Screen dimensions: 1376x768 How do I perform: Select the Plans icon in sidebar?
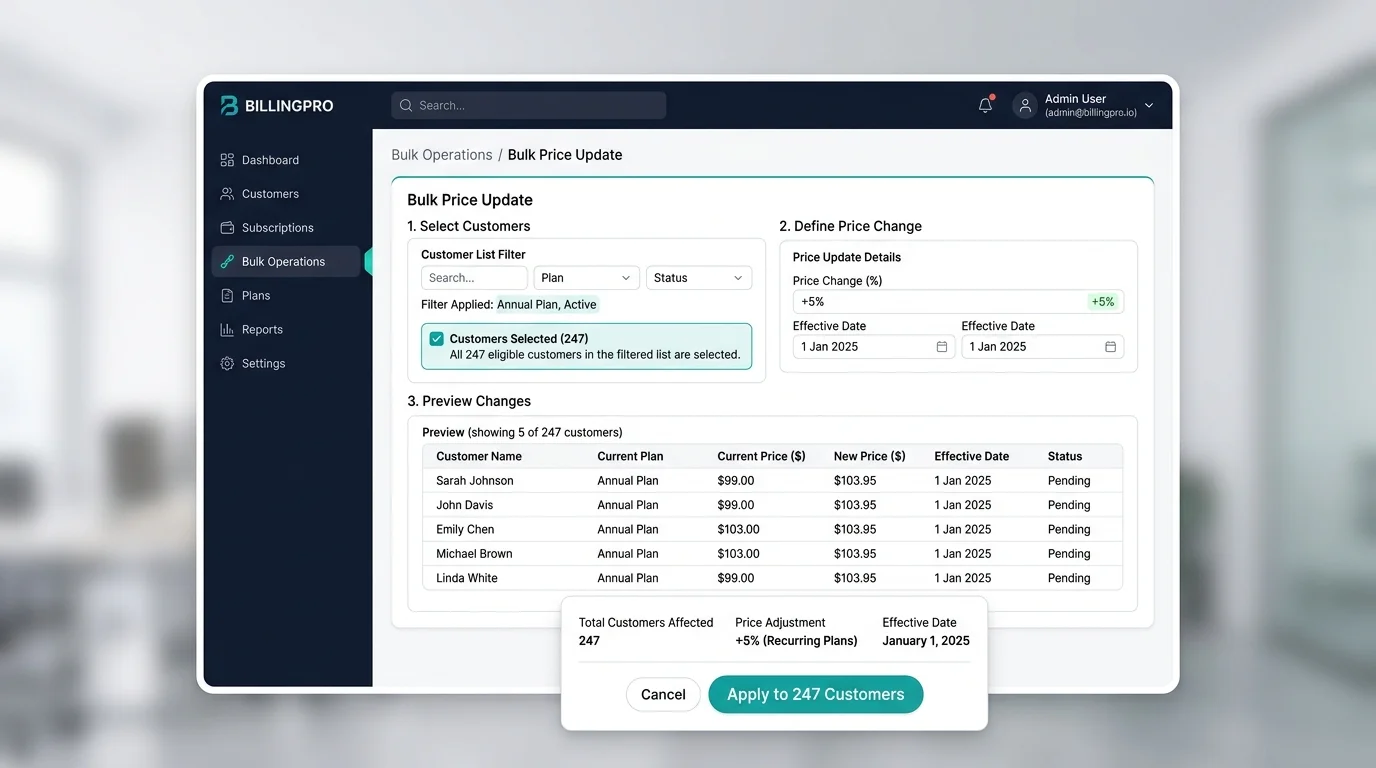pyautogui.click(x=228, y=295)
